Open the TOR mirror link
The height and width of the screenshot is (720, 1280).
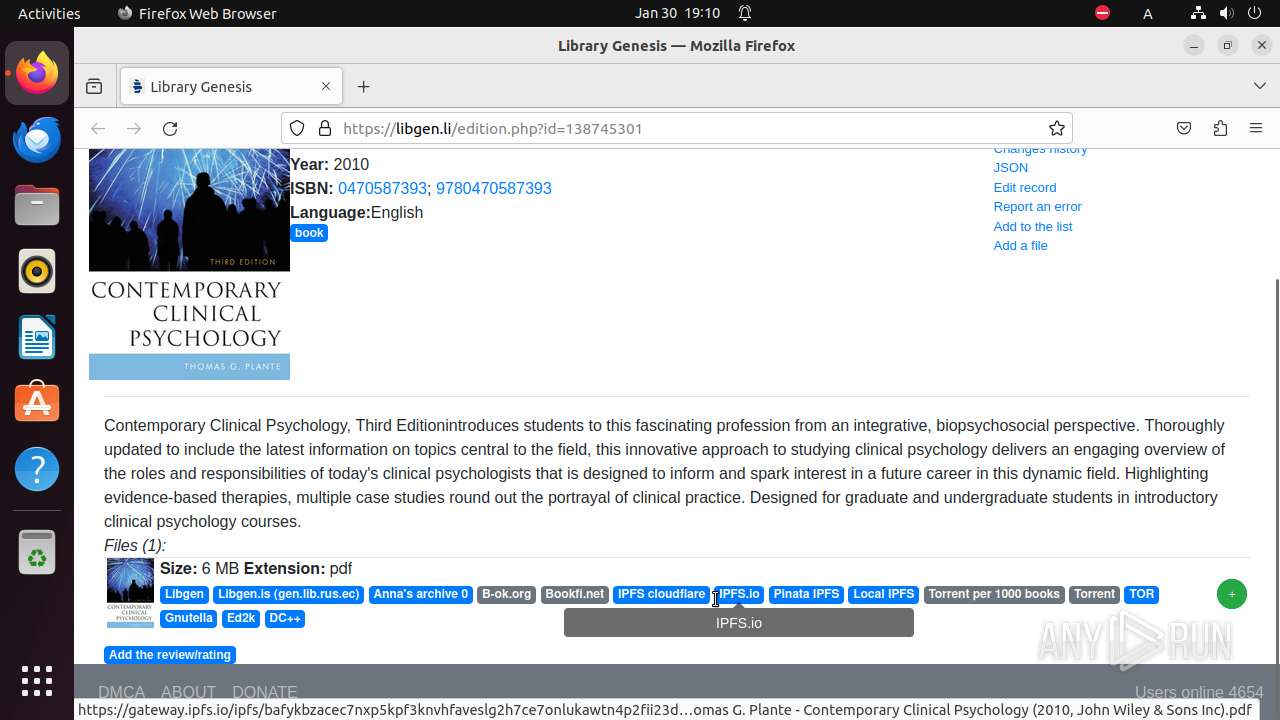(1141, 594)
